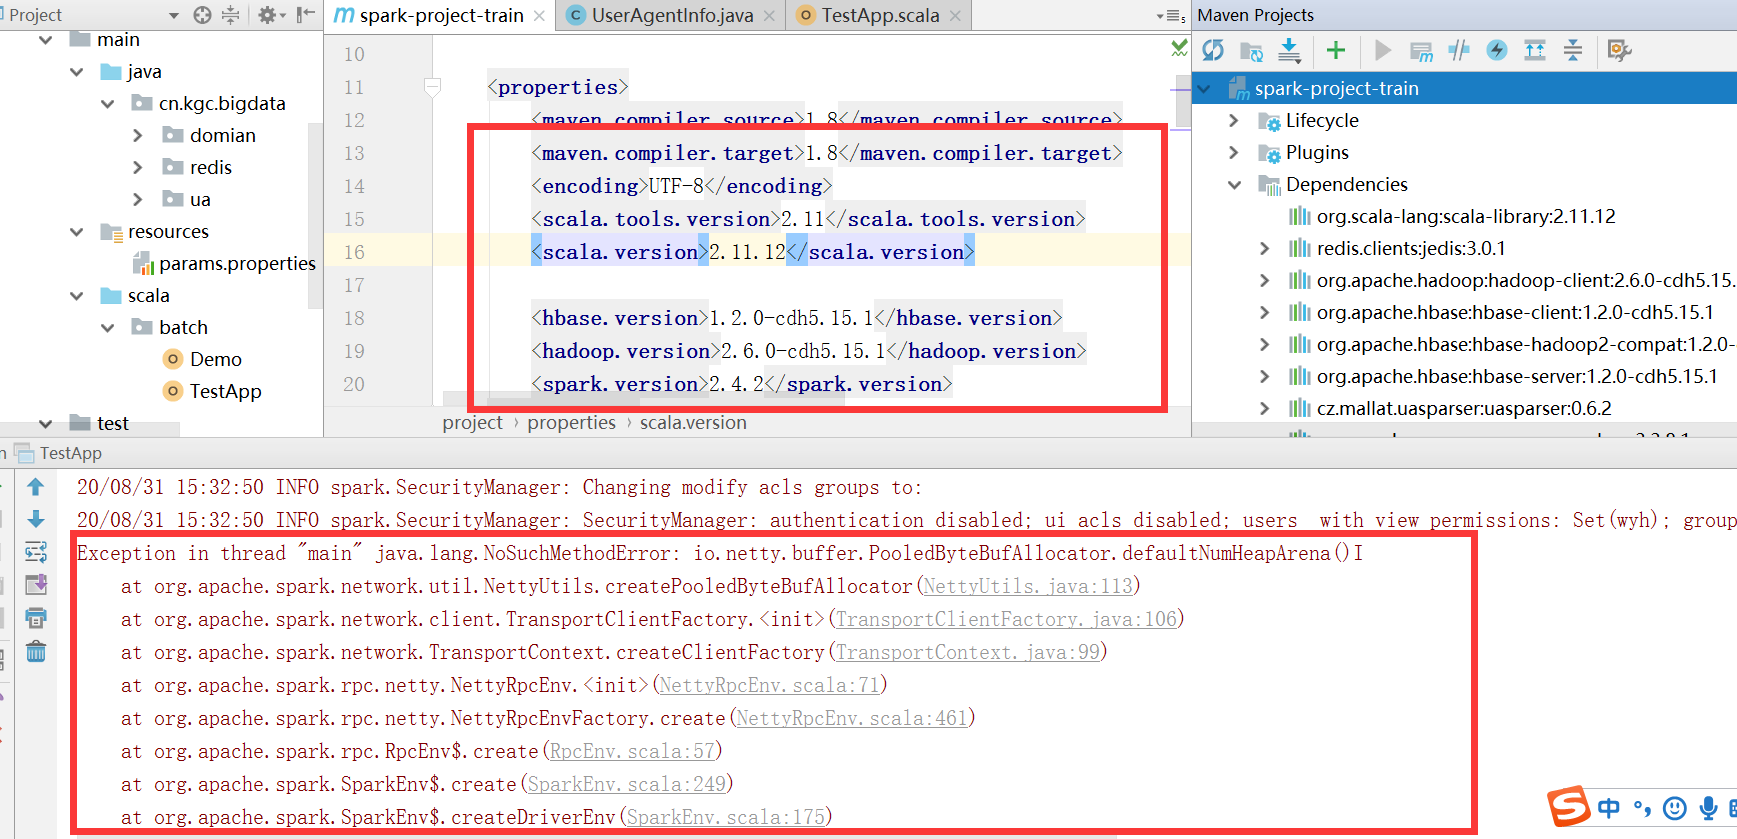This screenshot has height=839, width=1737.
Task: Click Download Sources and Documentation icon
Action: click(x=1290, y=50)
